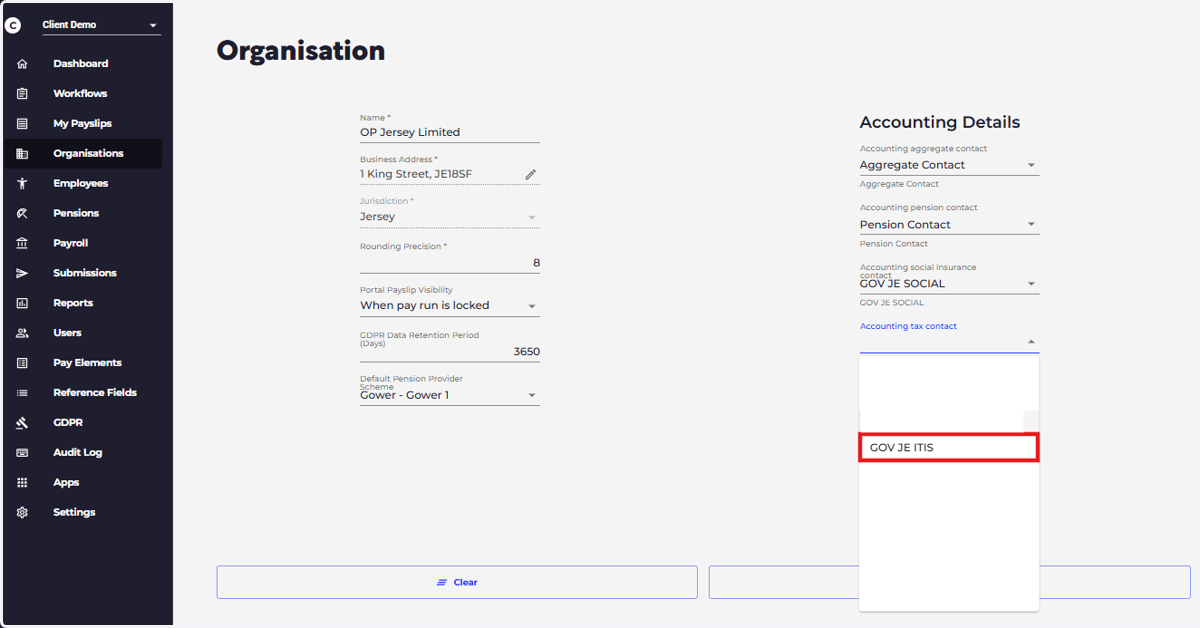Click the Organisation page heading
Viewport: 1200px width, 628px height.
click(301, 51)
